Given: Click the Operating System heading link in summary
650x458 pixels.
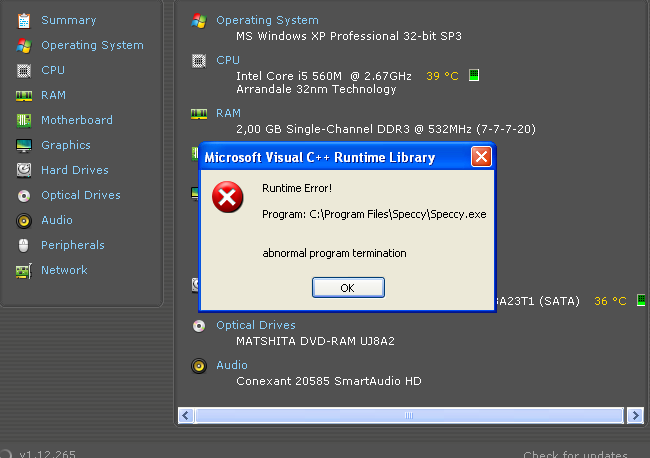Looking at the screenshot, I should 267,20.
